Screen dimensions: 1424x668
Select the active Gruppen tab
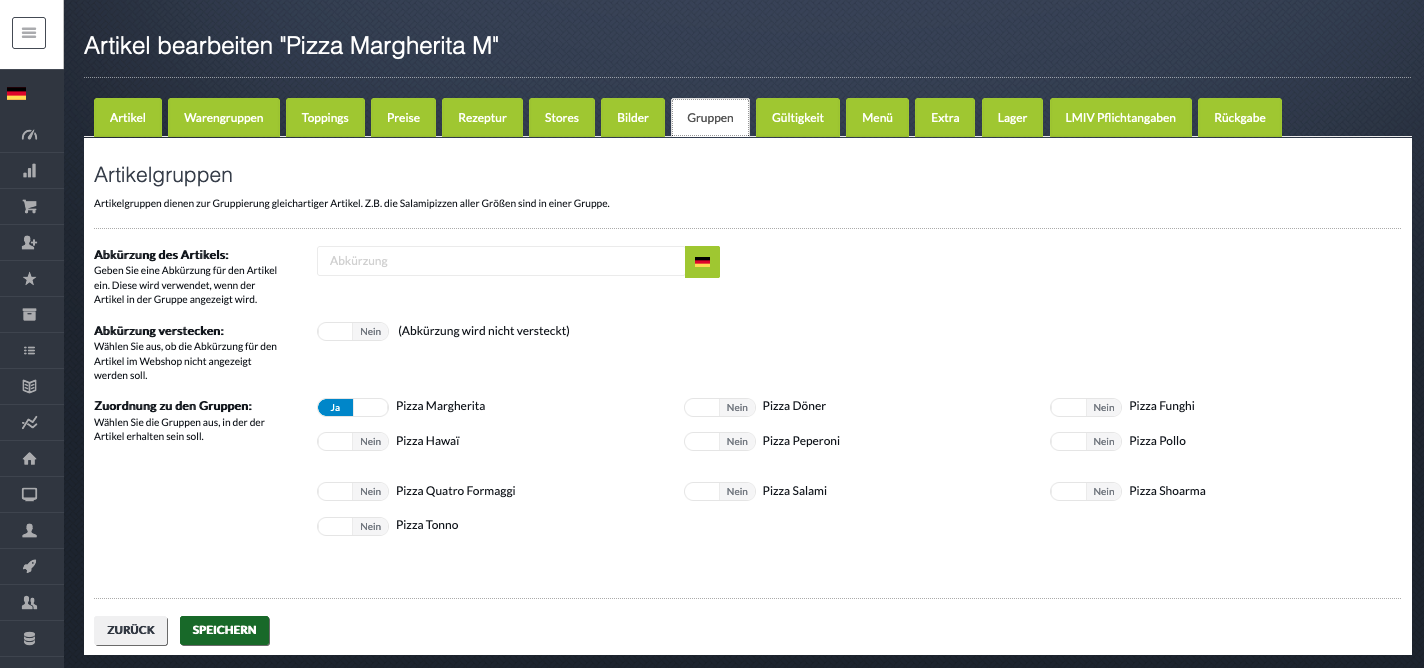click(710, 117)
